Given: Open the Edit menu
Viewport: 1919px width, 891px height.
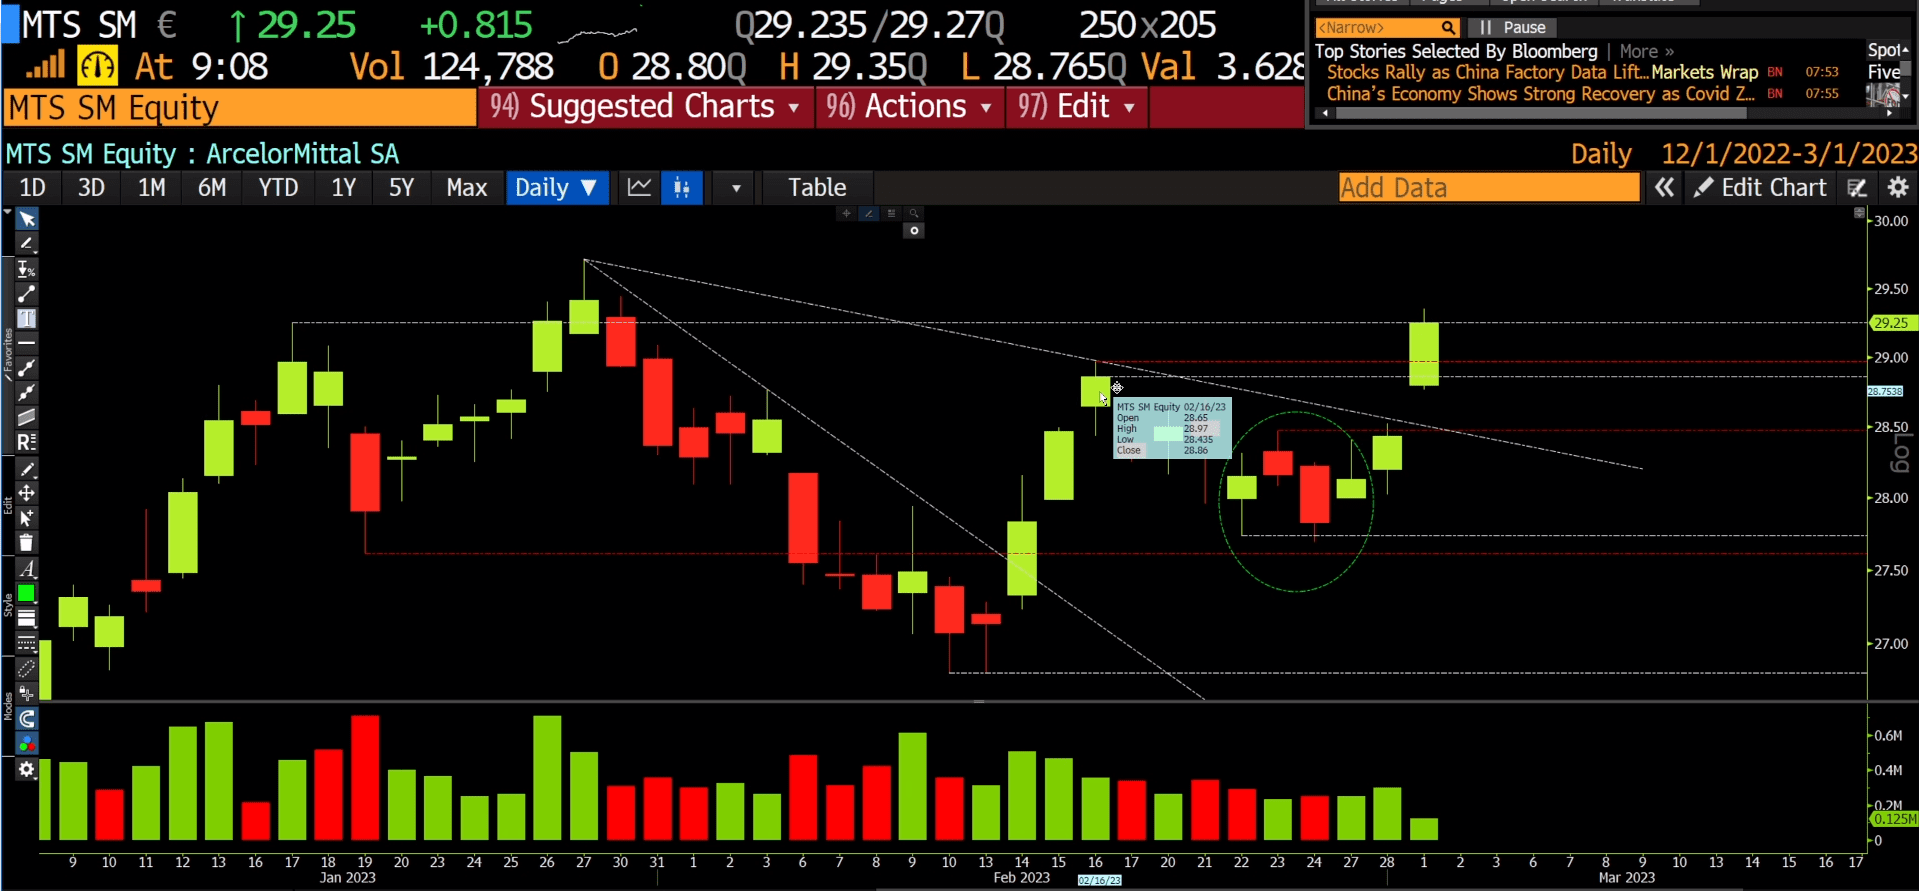Looking at the screenshot, I should click(x=1076, y=107).
